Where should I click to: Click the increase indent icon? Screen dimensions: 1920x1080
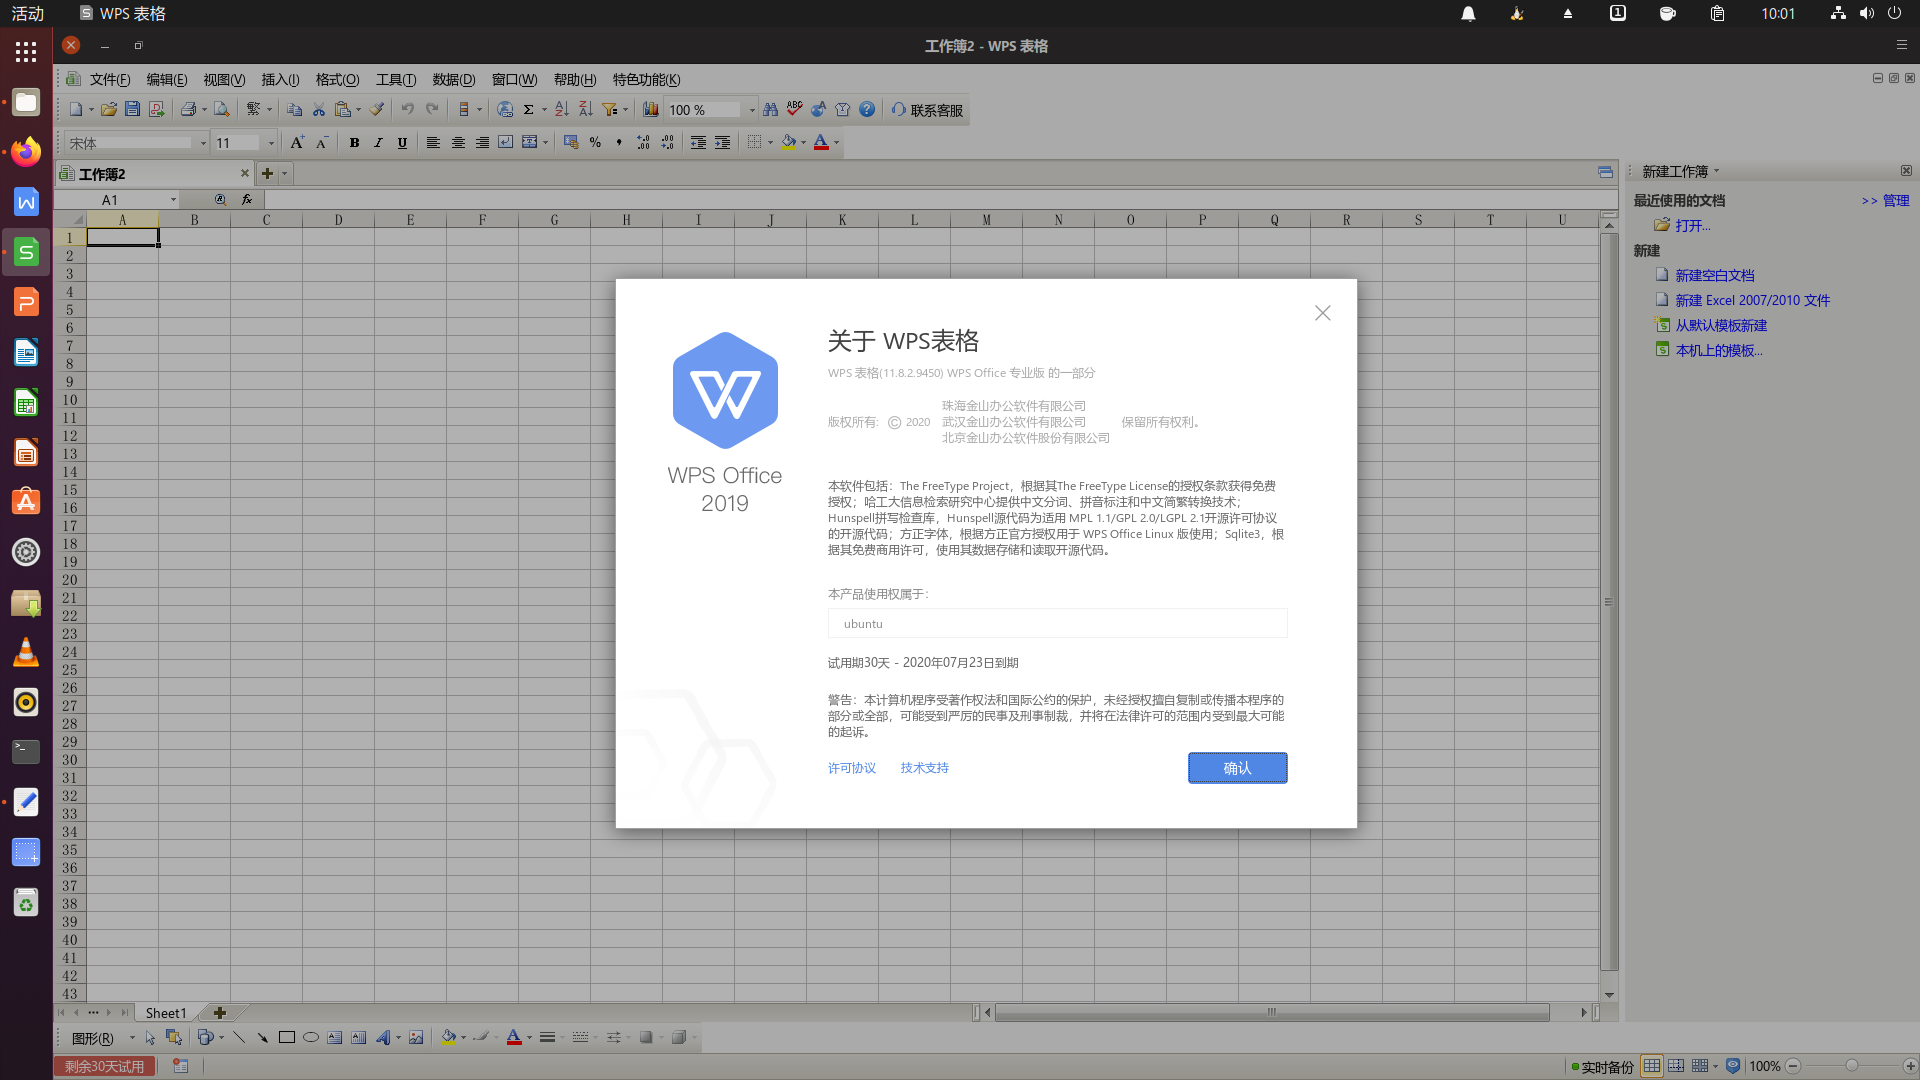pos(722,143)
